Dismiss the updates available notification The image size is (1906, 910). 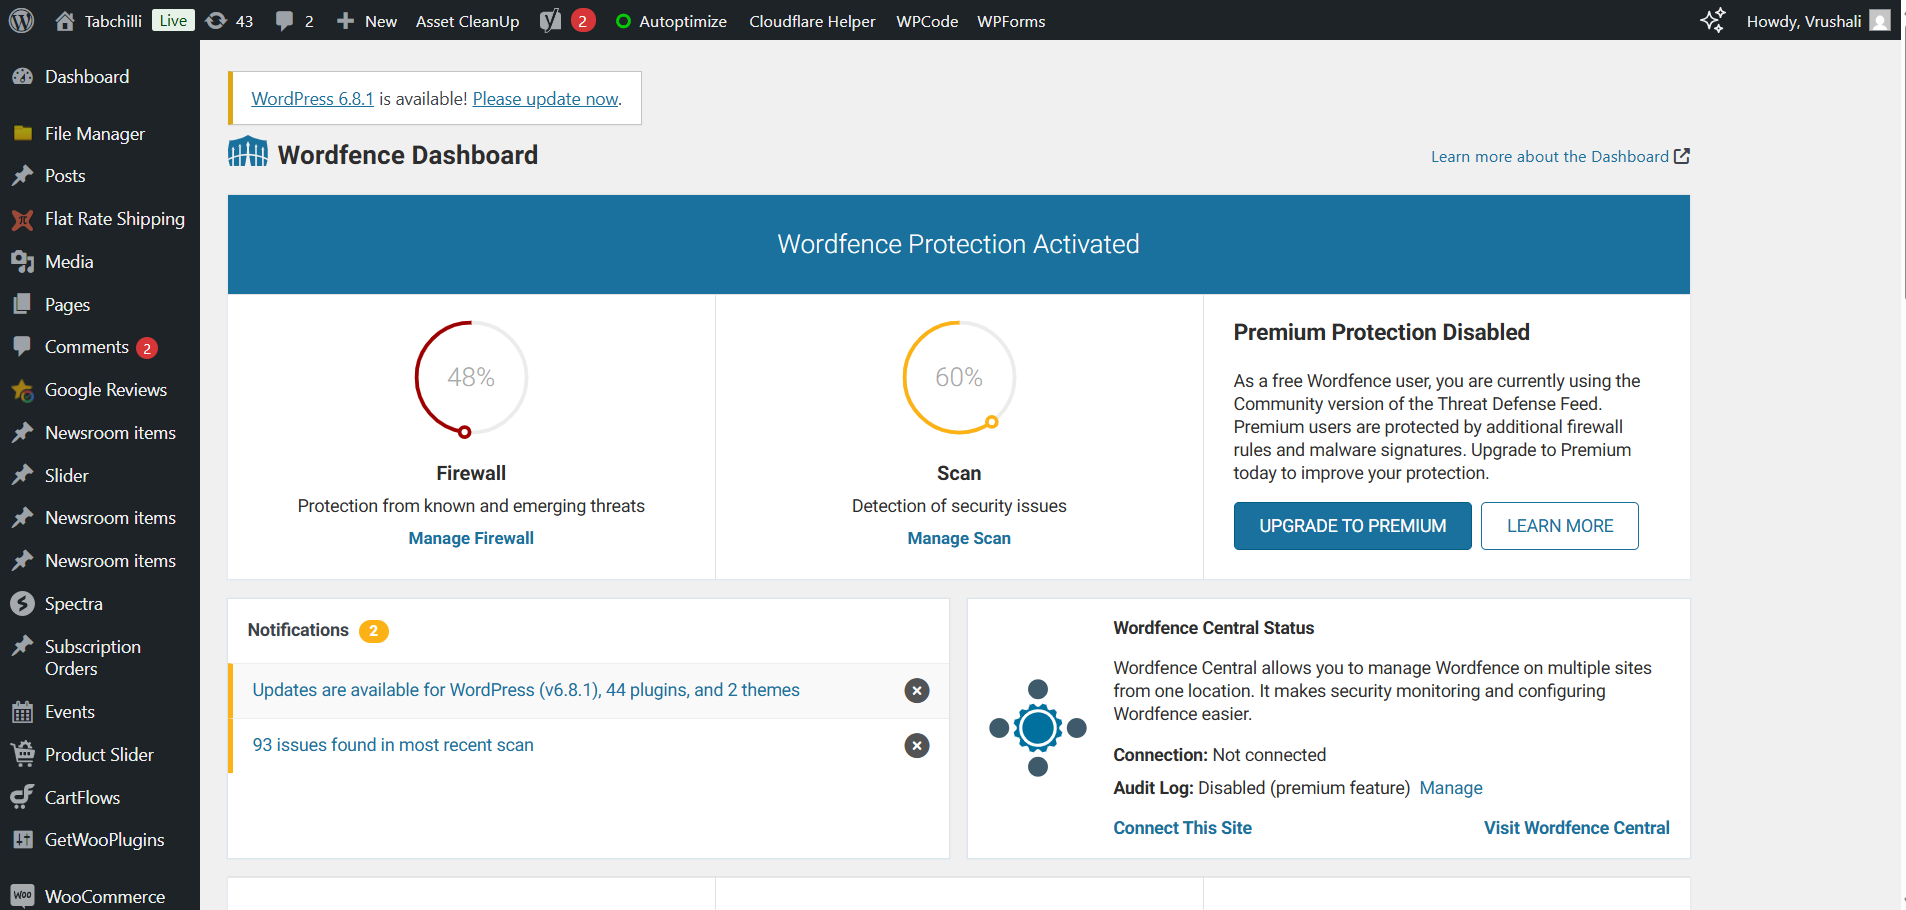tap(916, 691)
